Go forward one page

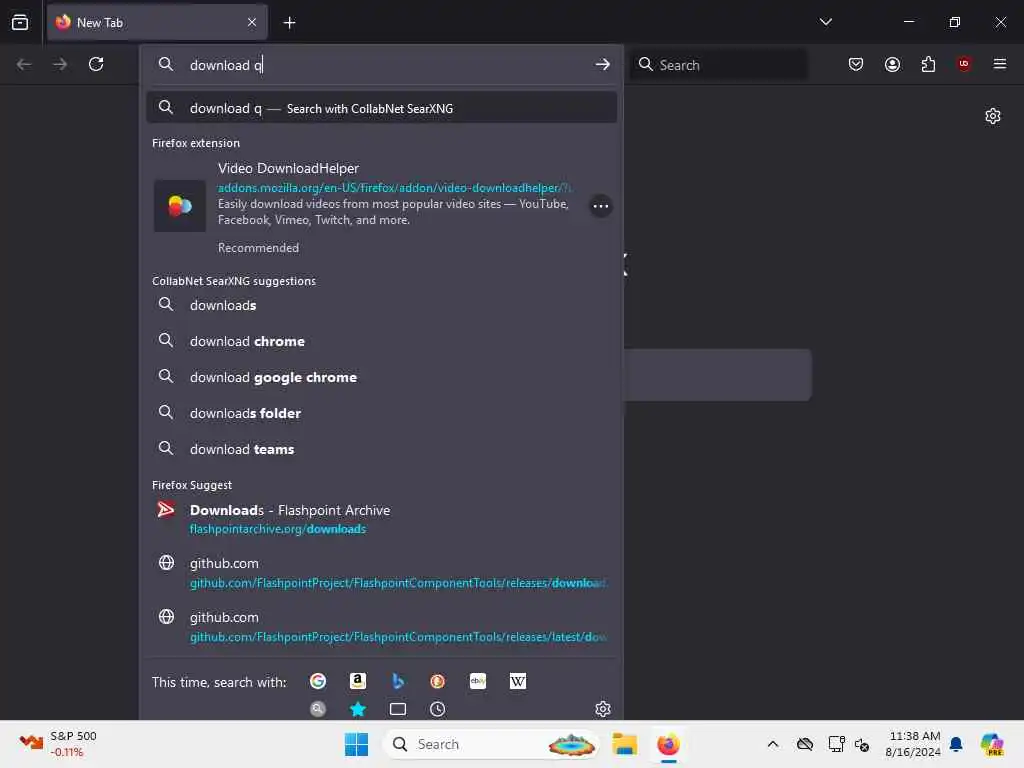point(60,64)
